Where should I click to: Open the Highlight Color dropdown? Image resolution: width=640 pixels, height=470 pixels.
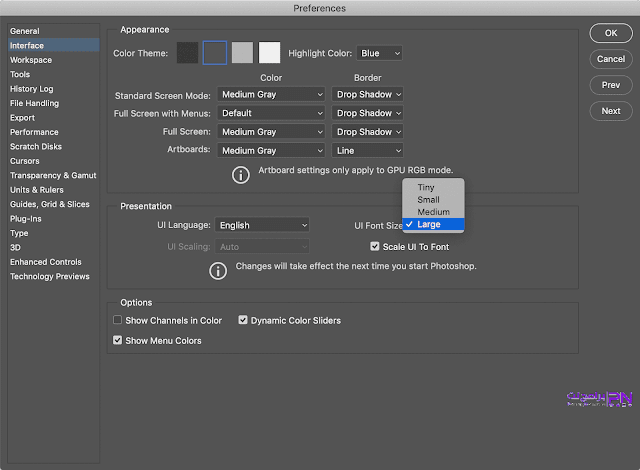point(379,53)
